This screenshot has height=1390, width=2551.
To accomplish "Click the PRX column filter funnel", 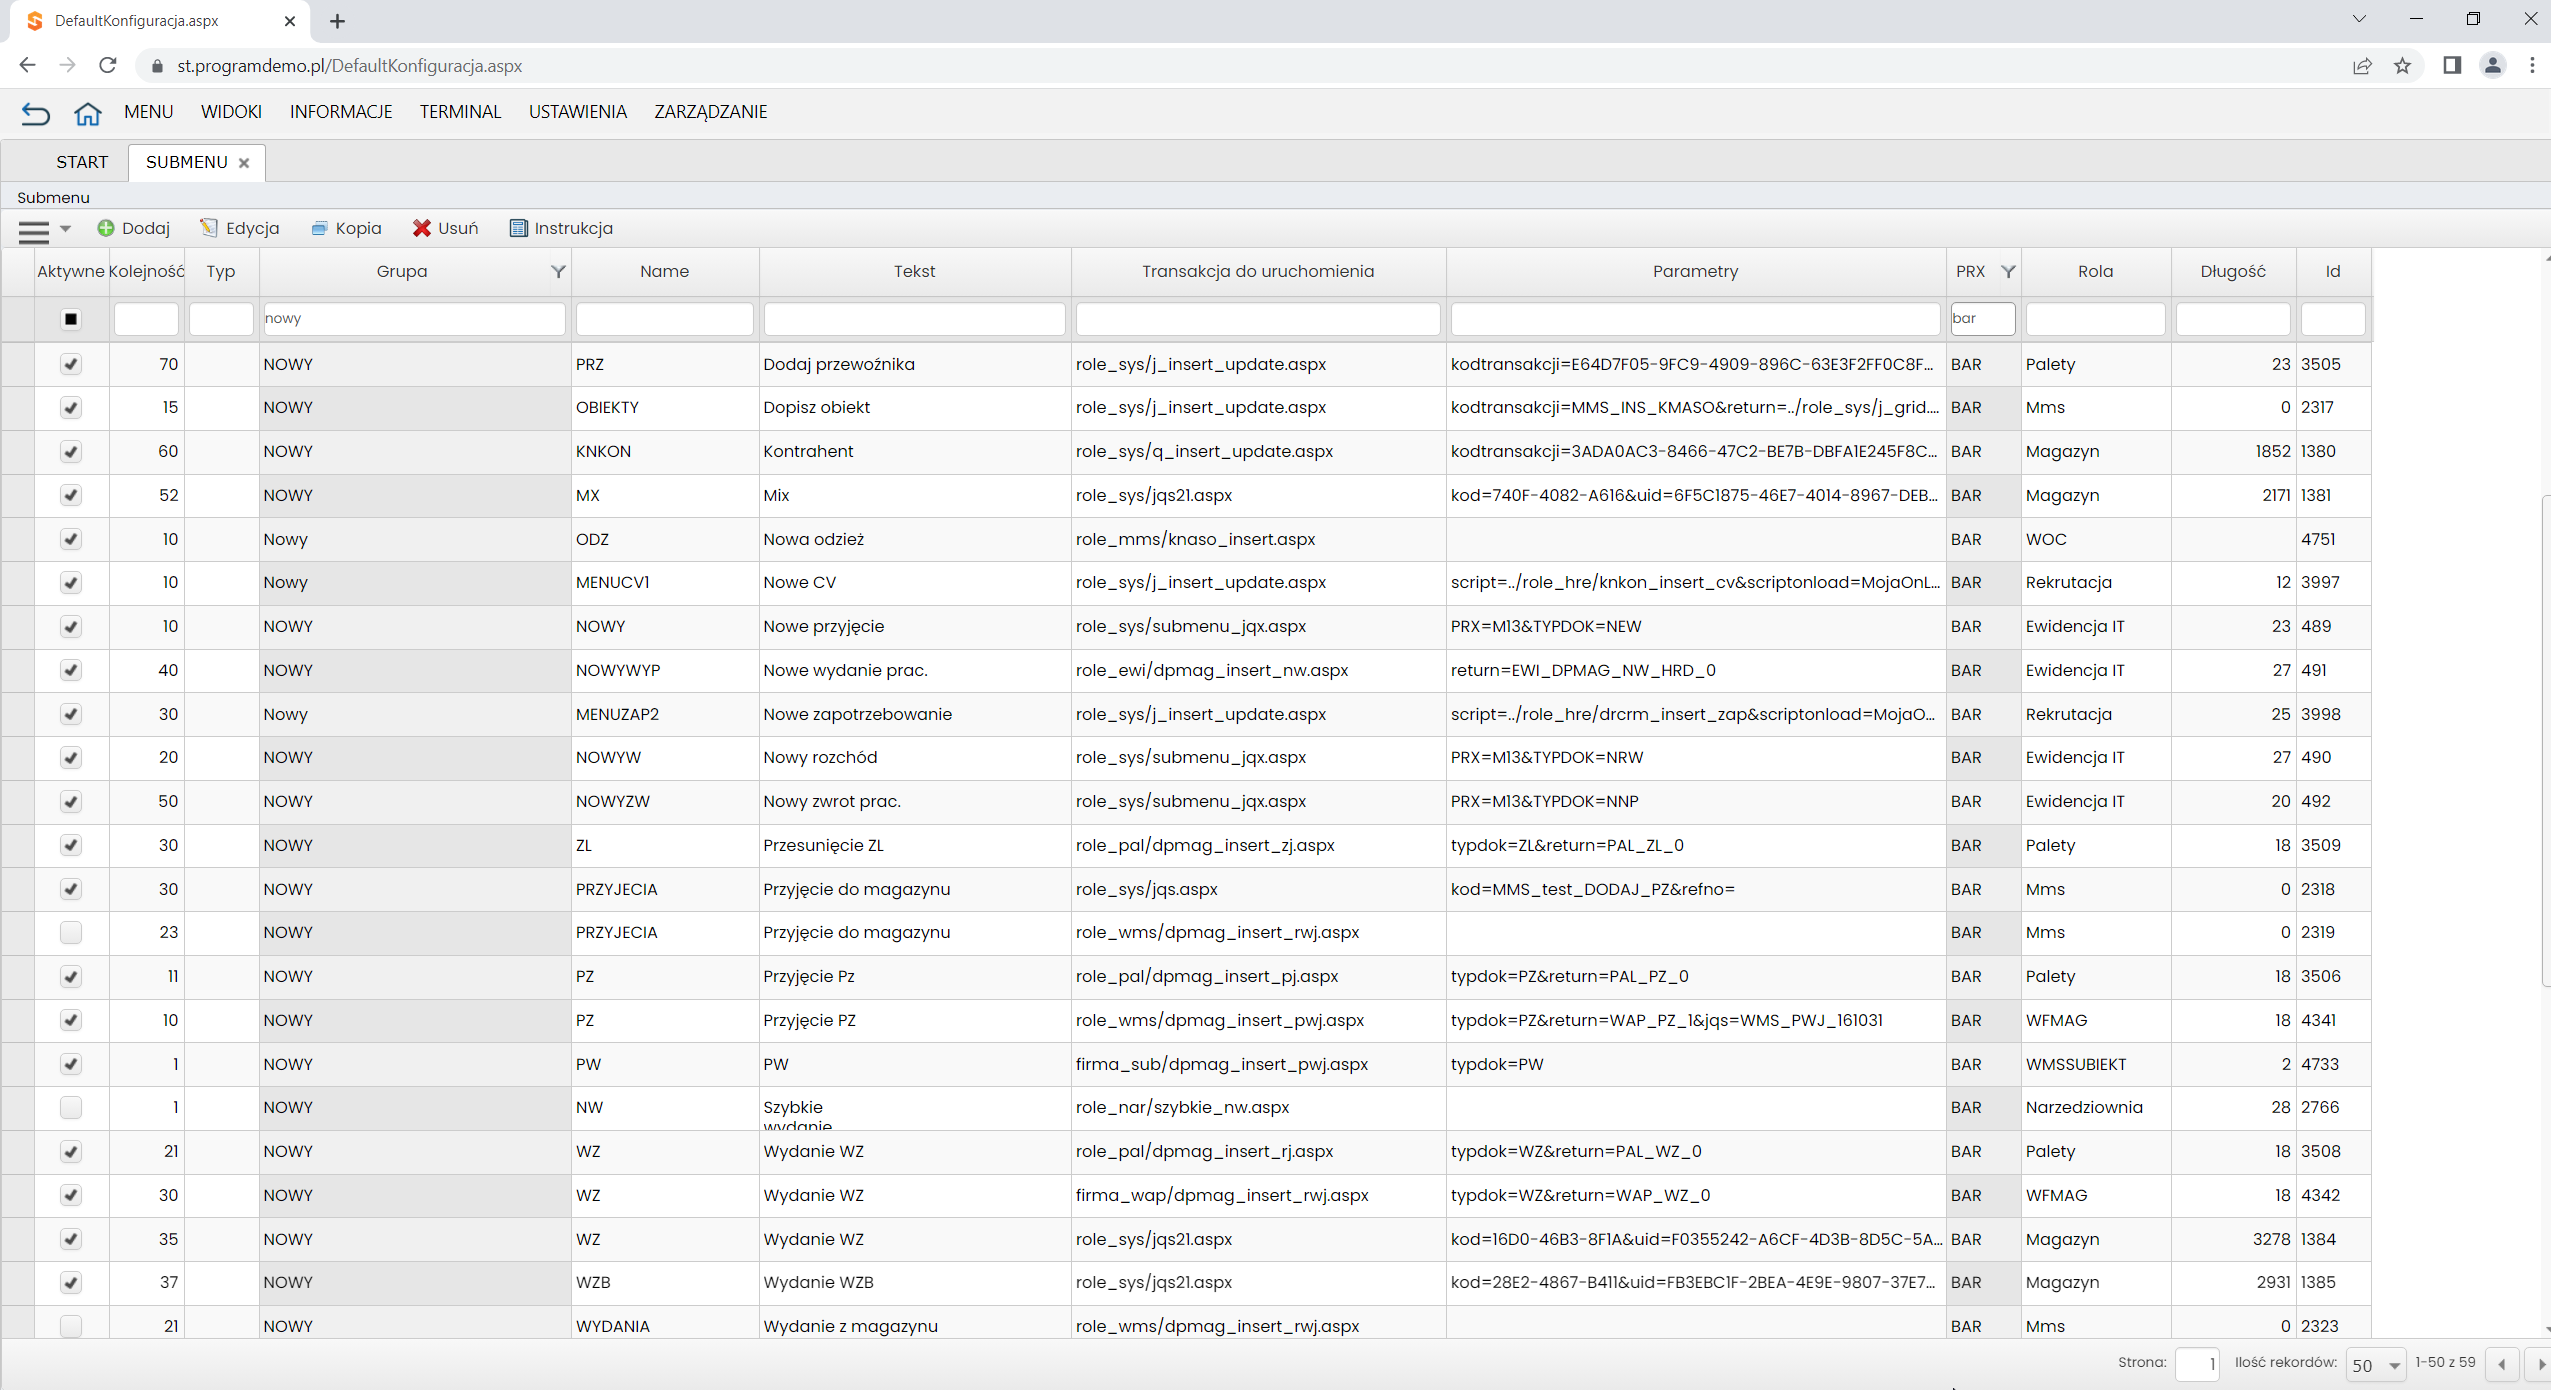I will 2007,271.
